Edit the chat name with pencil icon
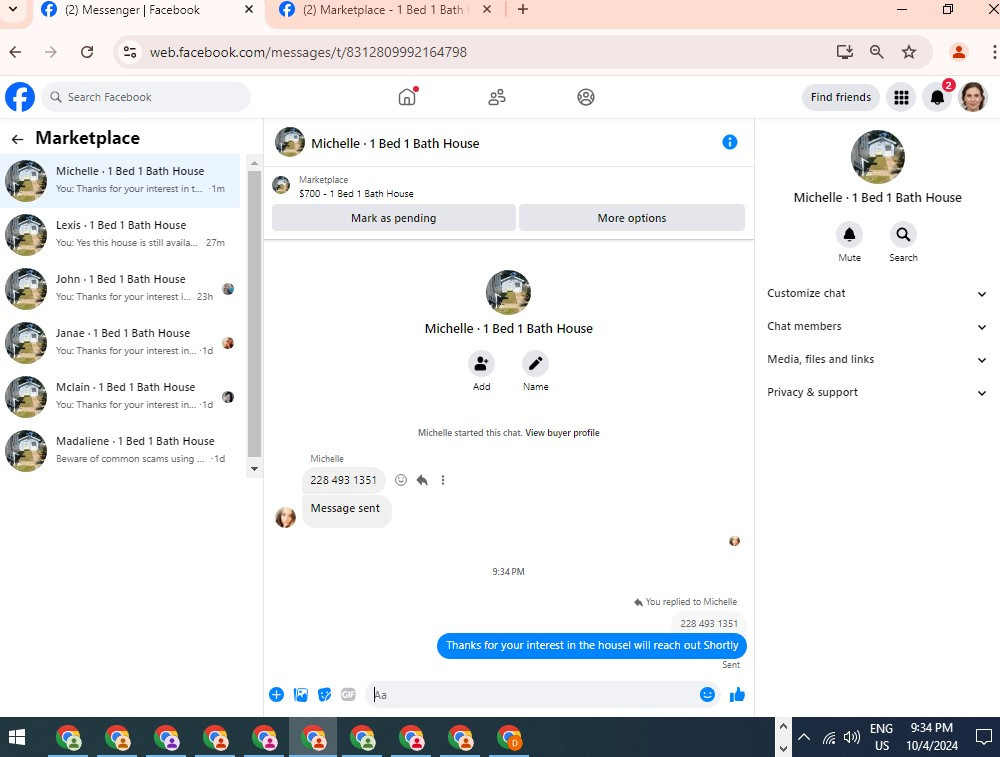The height and width of the screenshot is (757, 1000). [x=535, y=364]
